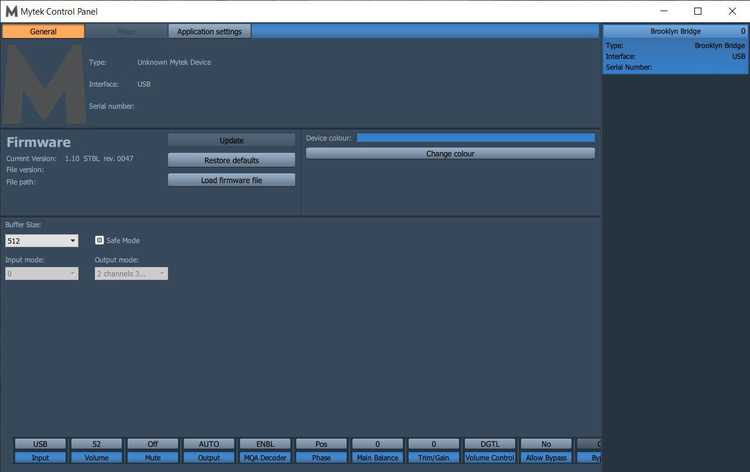Screen dimensions: 750x472
Task: Toggle the Off value above Mute
Action: [153, 444]
